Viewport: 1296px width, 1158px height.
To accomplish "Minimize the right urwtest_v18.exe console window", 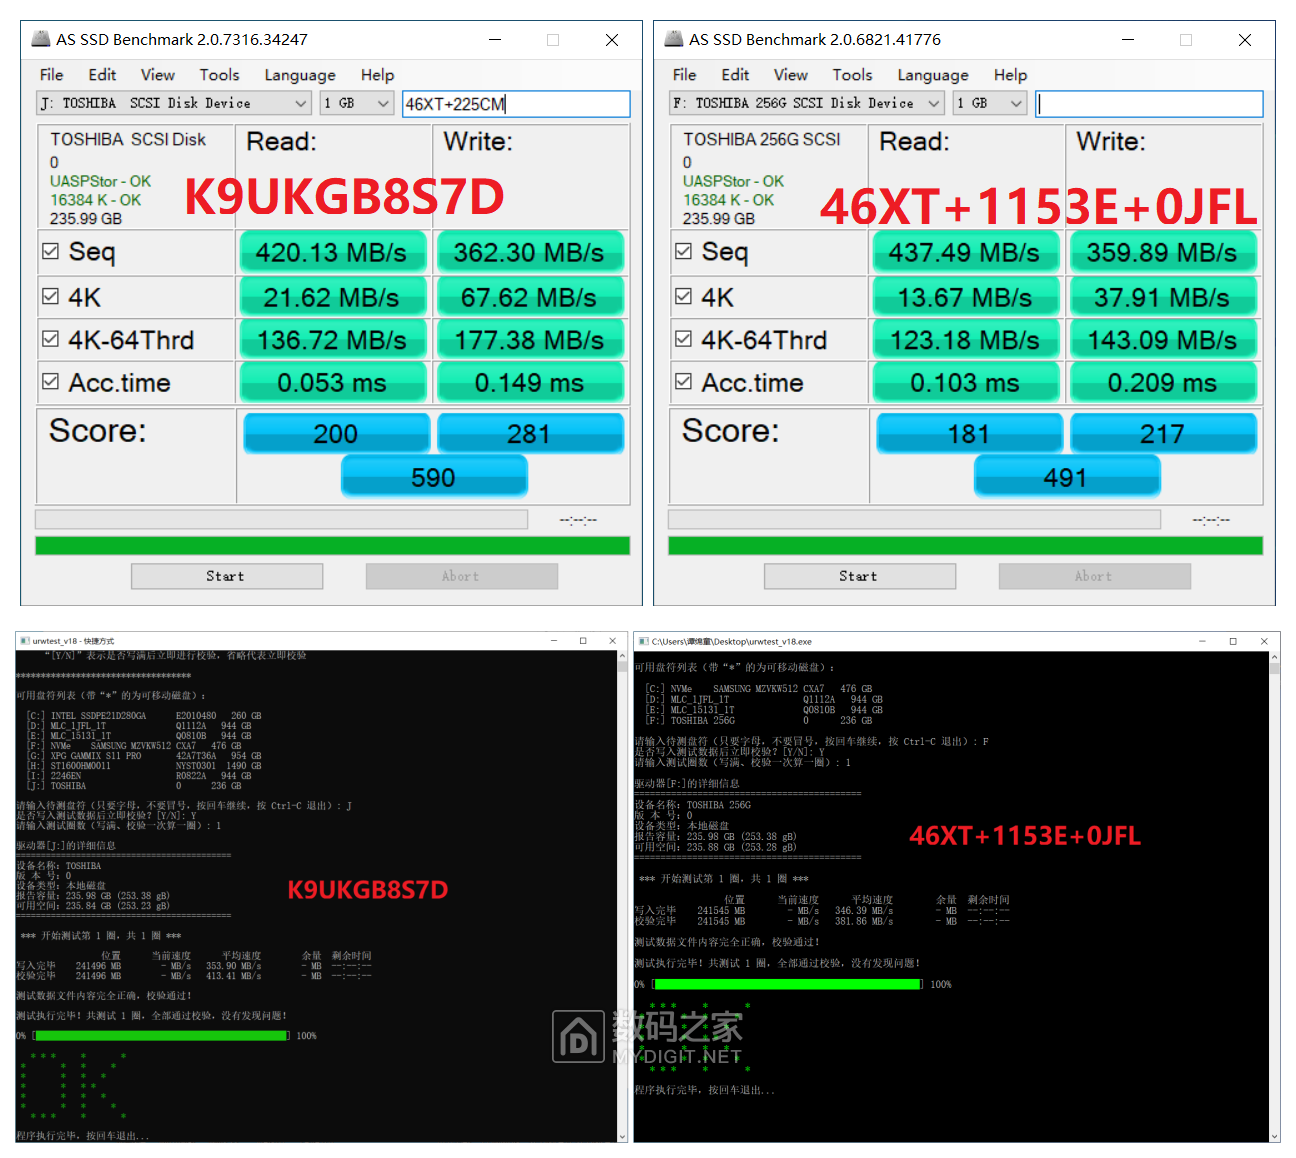I will (x=1203, y=641).
